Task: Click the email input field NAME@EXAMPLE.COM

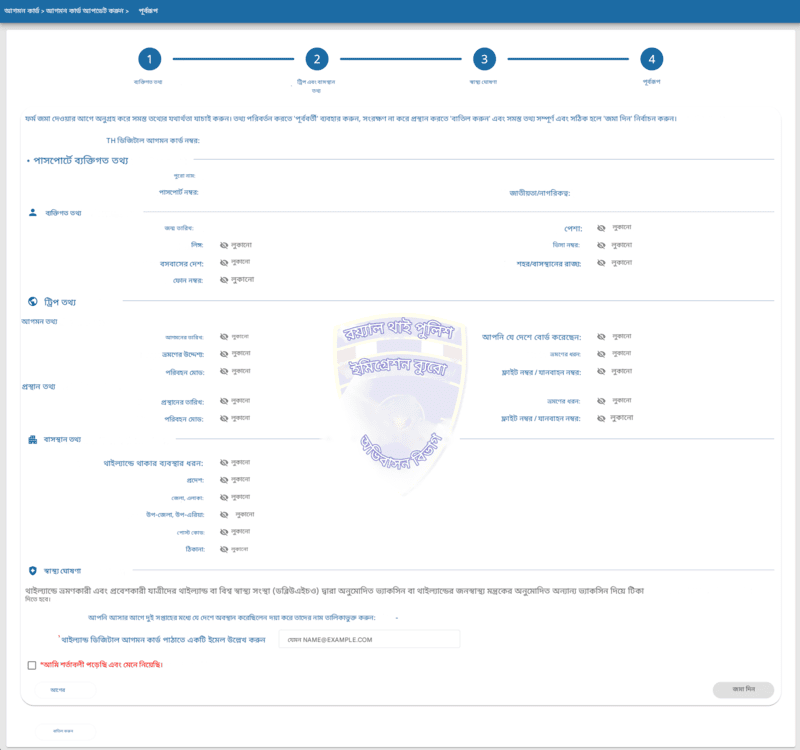Action: [x=369, y=639]
